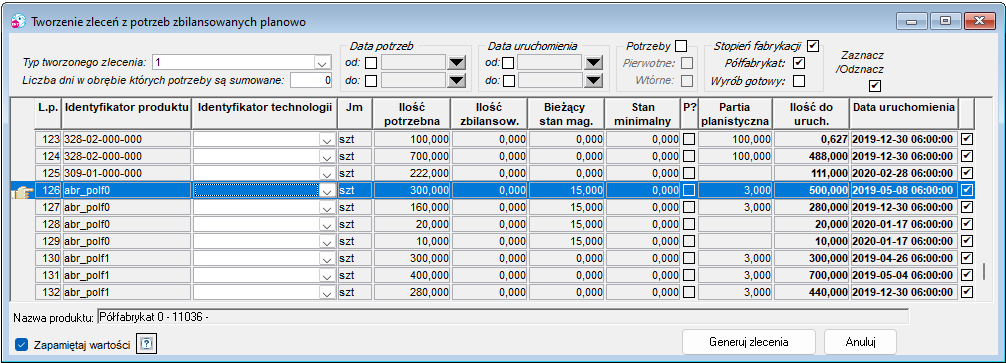Click Ilość do uruch. value 0,627
Screen dimensions: 1006x363
pos(812,139)
